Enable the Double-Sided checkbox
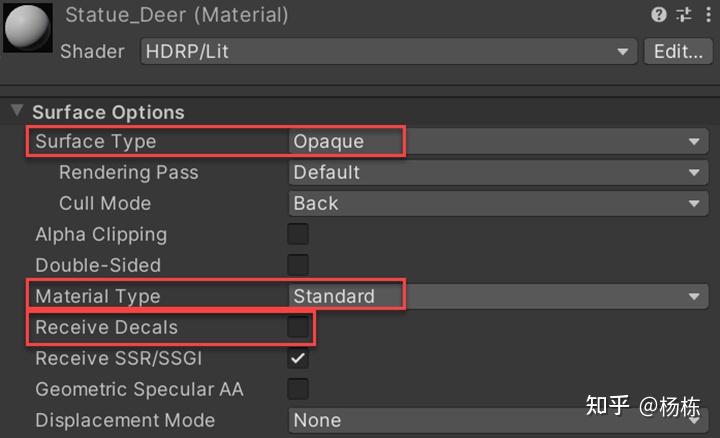 pos(298,266)
